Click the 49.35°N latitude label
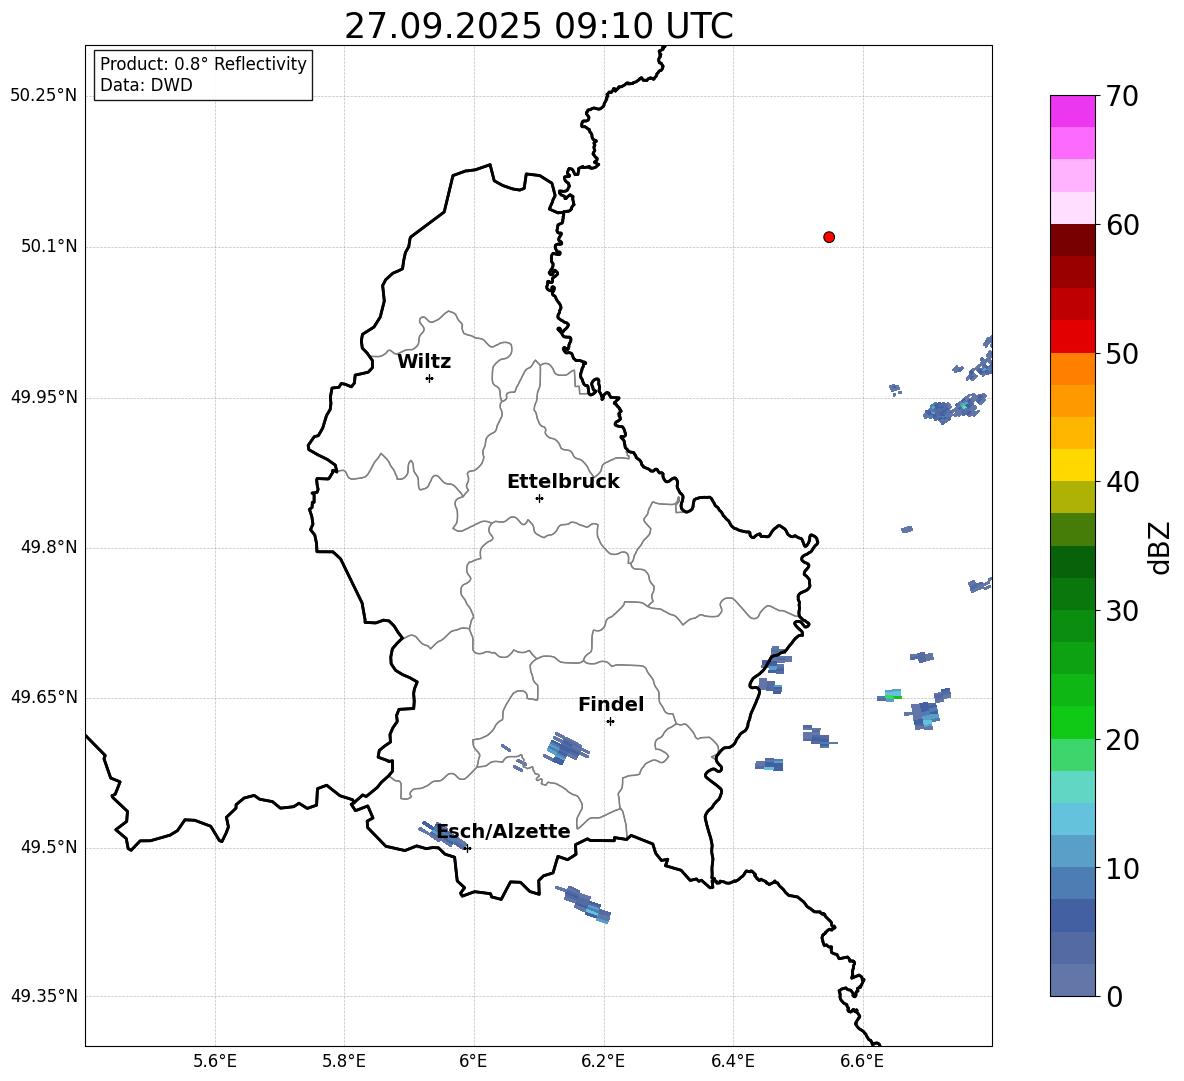The width and height of the screenshot is (1184, 1081). (x=43, y=996)
